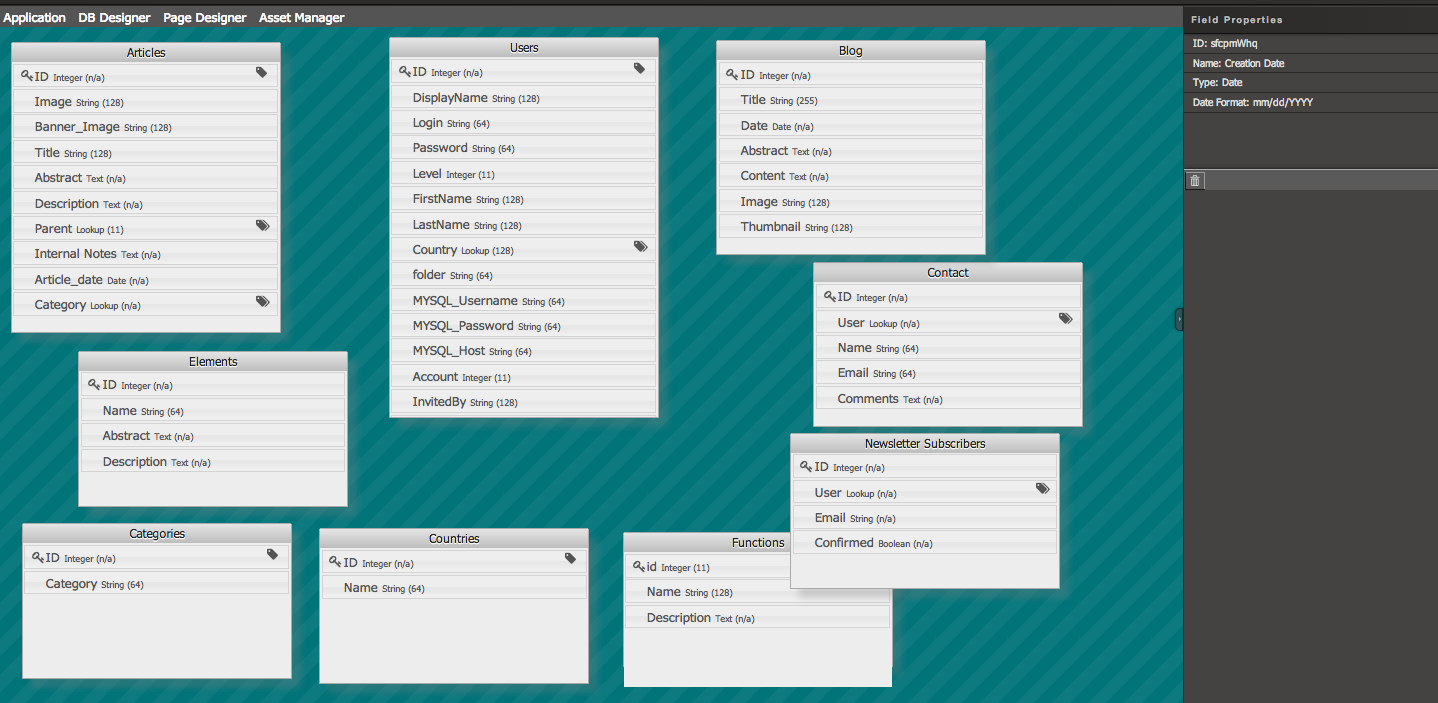The image size is (1438, 703).
Task: Click tag icon on Newsletter Subscribers User row
Action: 1043,489
